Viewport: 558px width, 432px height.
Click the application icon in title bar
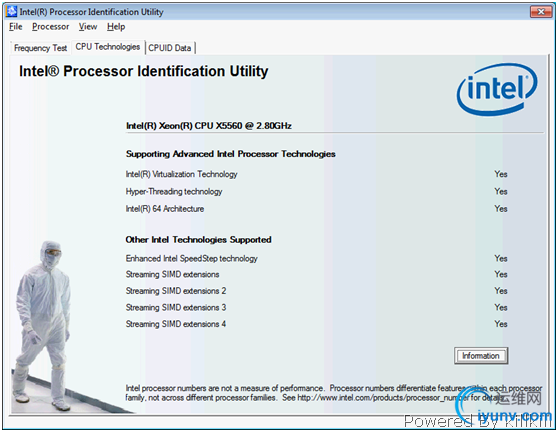[11, 12]
